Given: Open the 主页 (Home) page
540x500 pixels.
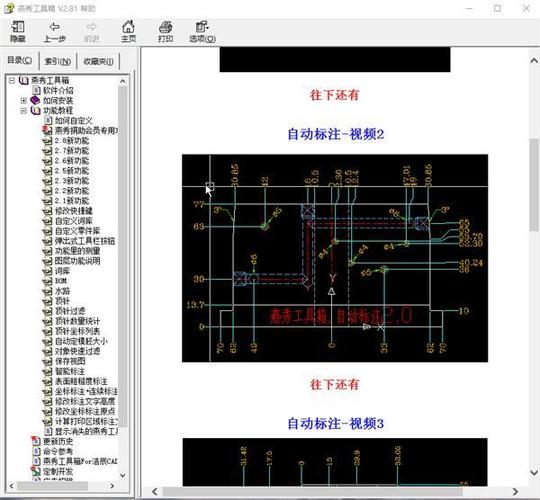Looking at the screenshot, I should click(128, 31).
